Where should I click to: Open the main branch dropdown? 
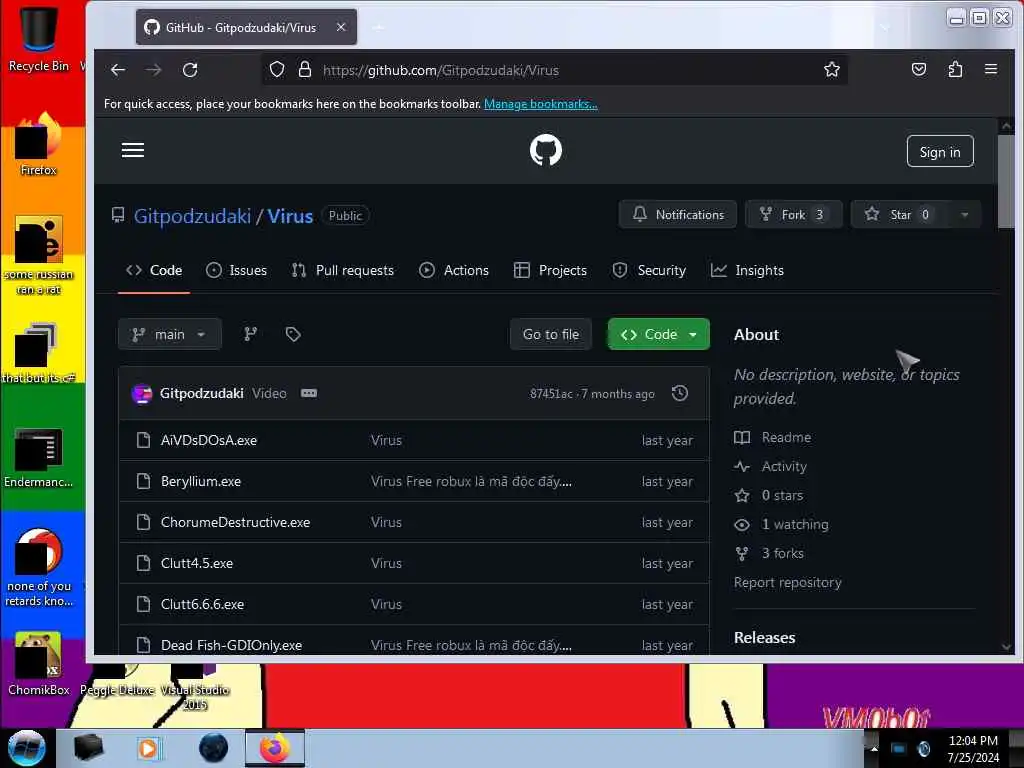[x=170, y=334]
